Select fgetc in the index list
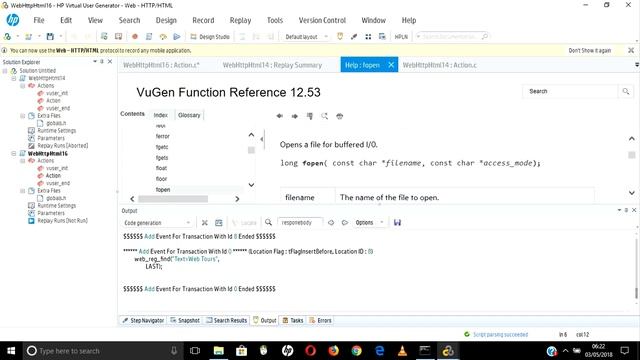This screenshot has width=640, height=360. point(162,147)
